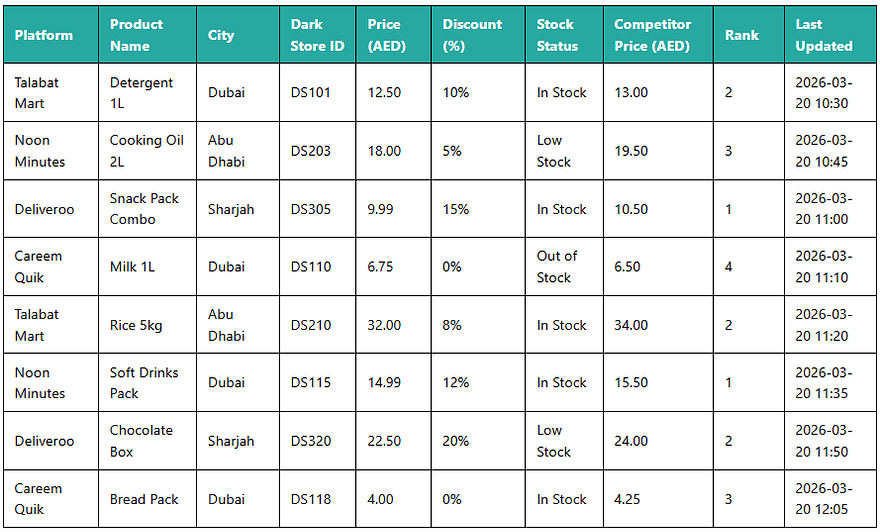Click the Snack Pack Combo cell
This screenshot has width=880, height=532.
(x=148, y=209)
